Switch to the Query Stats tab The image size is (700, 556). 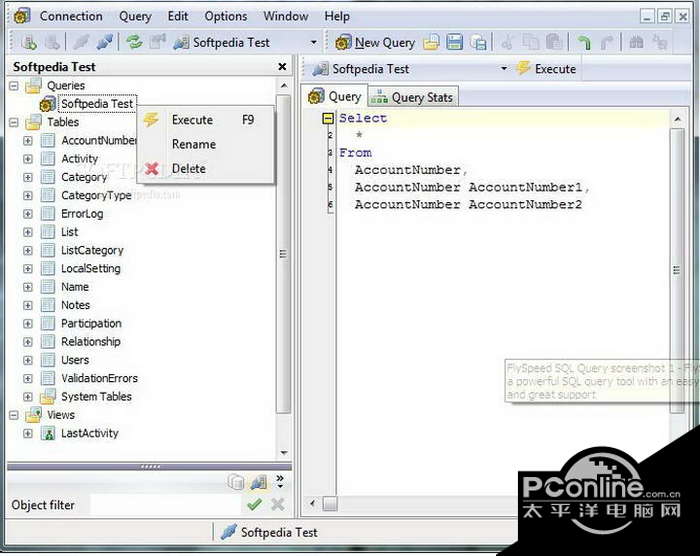coord(412,97)
